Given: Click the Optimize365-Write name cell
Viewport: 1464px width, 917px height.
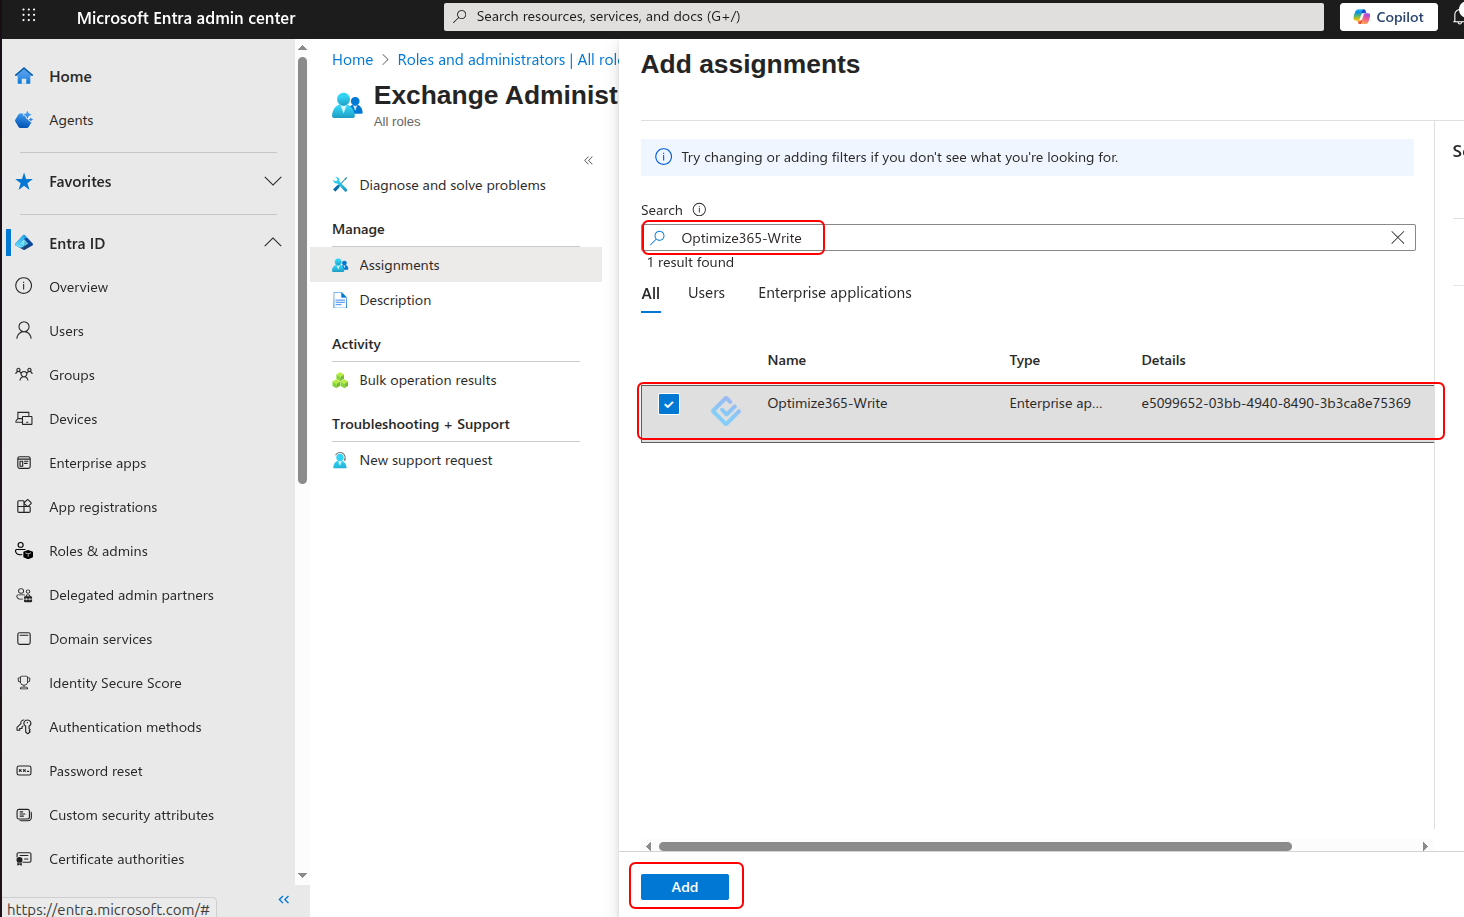Looking at the screenshot, I should pos(827,403).
